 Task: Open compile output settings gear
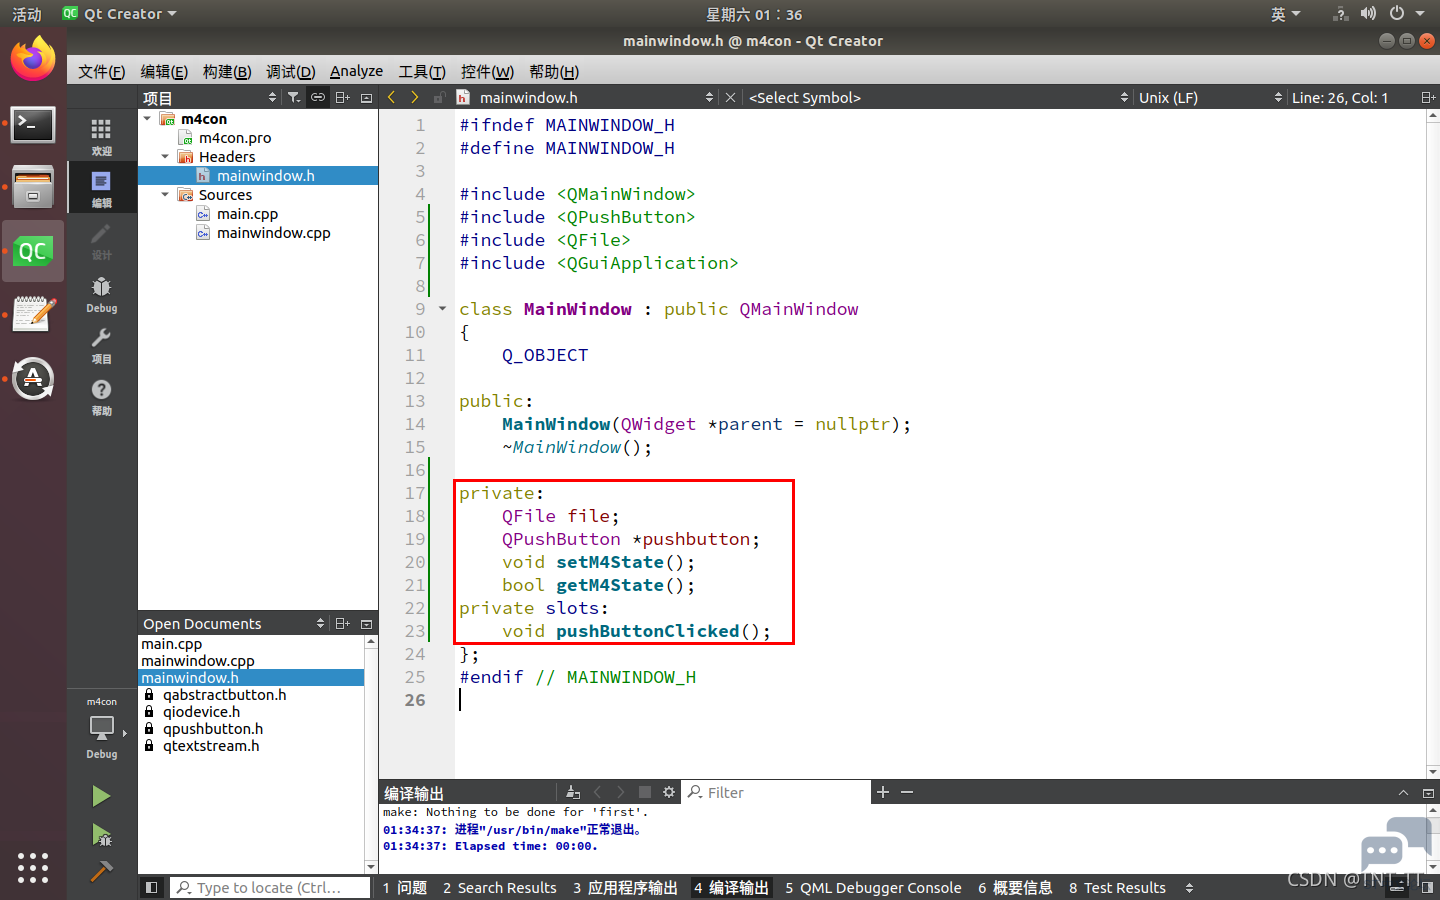pos(669,792)
